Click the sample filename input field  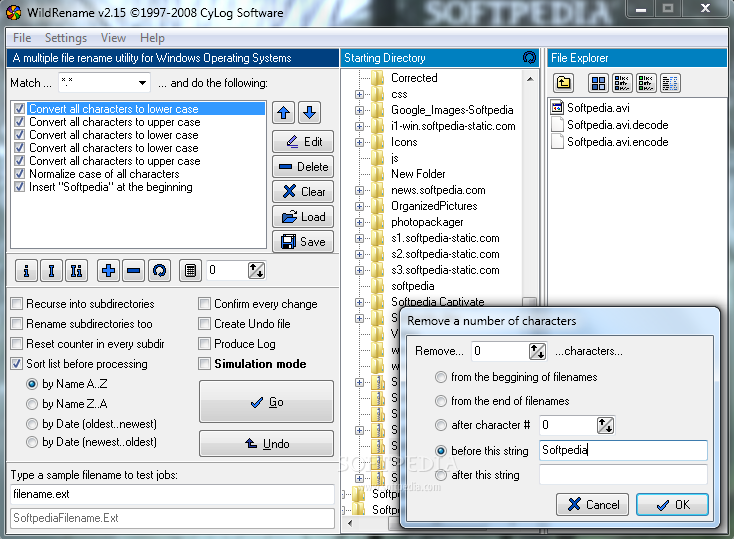pyautogui.click(x=172, y=494)
